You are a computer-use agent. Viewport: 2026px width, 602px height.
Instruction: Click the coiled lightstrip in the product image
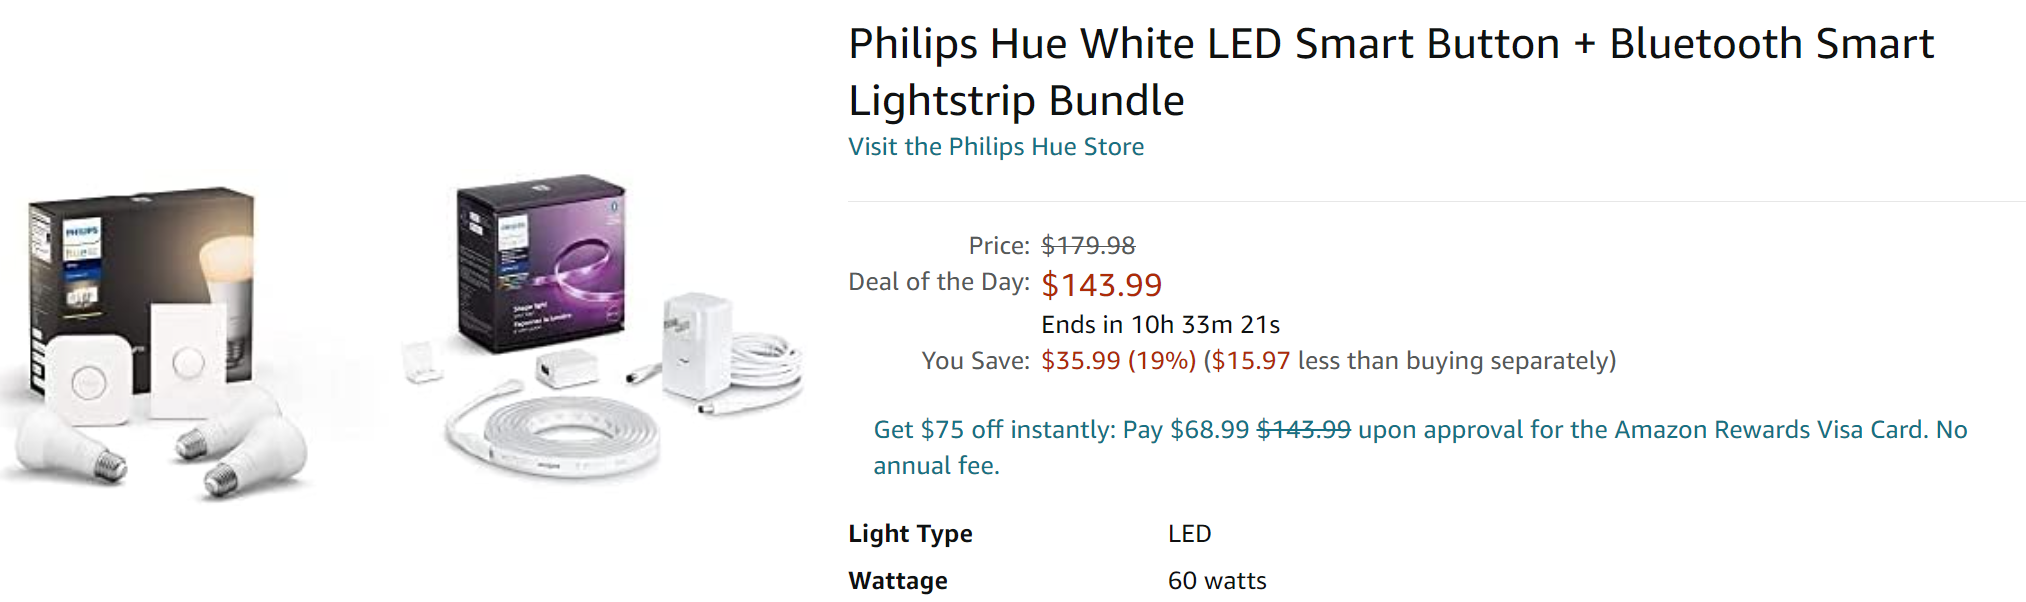click(x=550, y=432)
